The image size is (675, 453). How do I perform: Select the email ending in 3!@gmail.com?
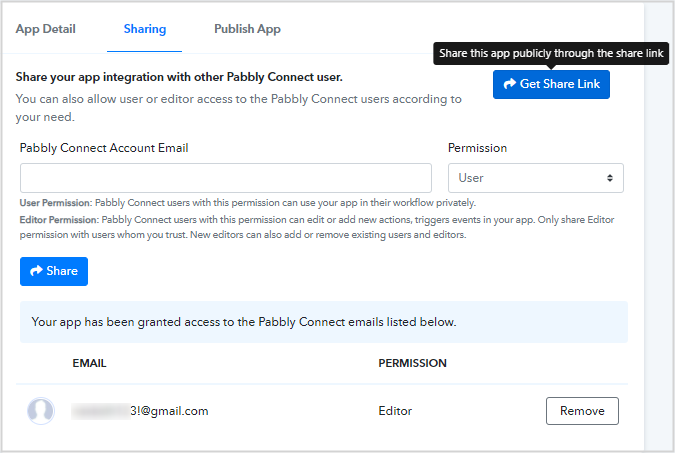[140, 411]
